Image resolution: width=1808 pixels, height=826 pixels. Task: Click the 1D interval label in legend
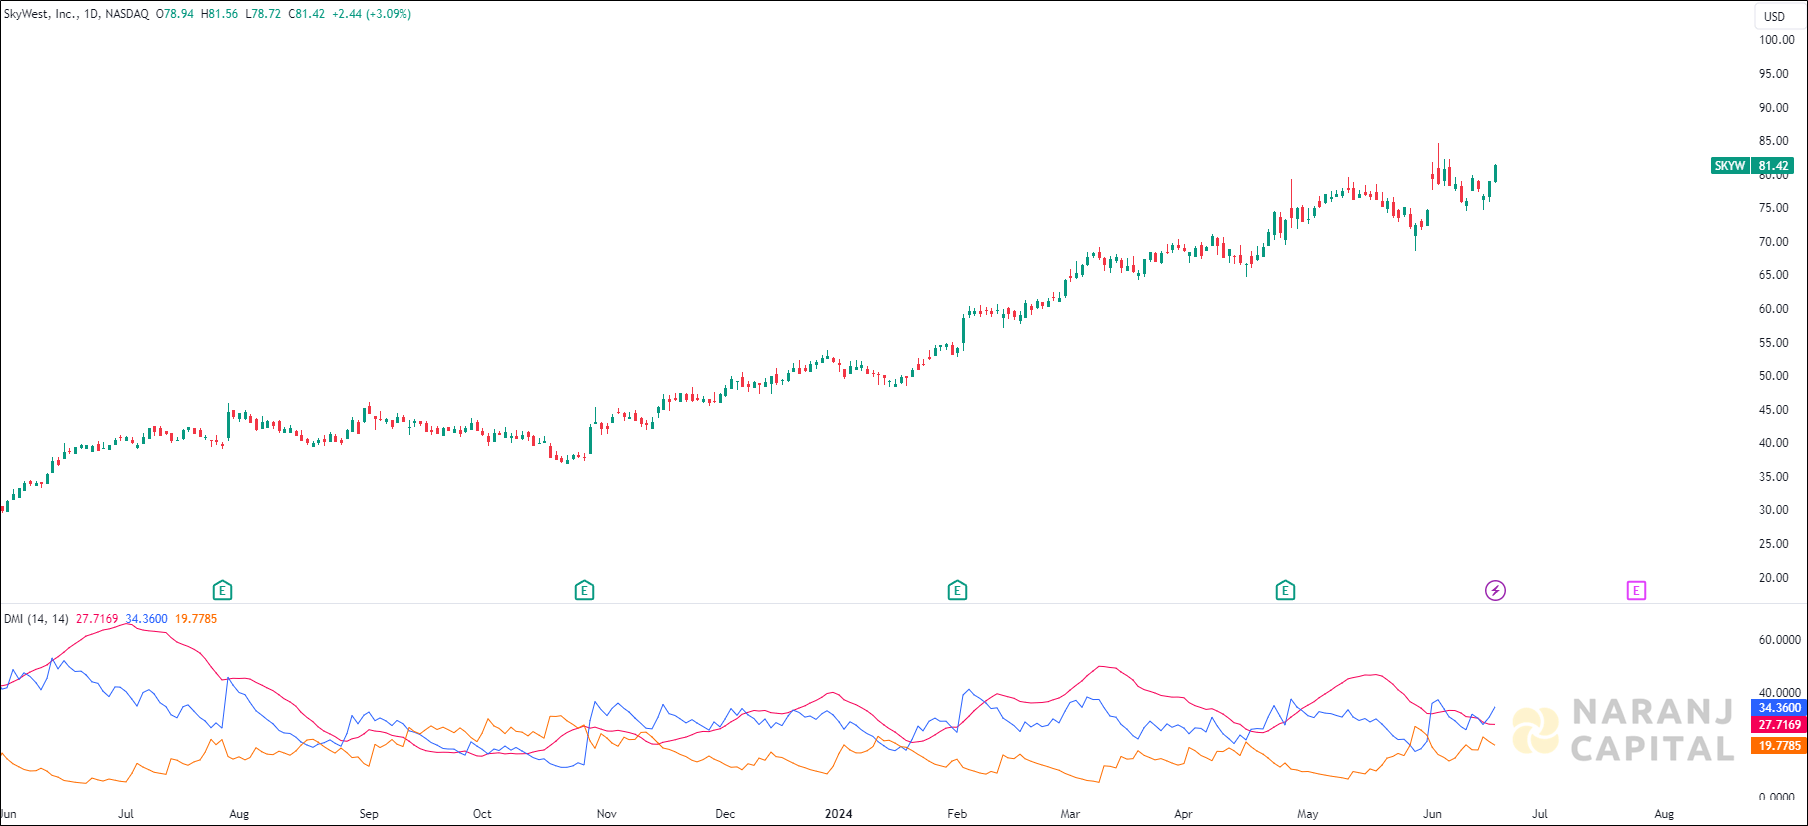(92, 14)
